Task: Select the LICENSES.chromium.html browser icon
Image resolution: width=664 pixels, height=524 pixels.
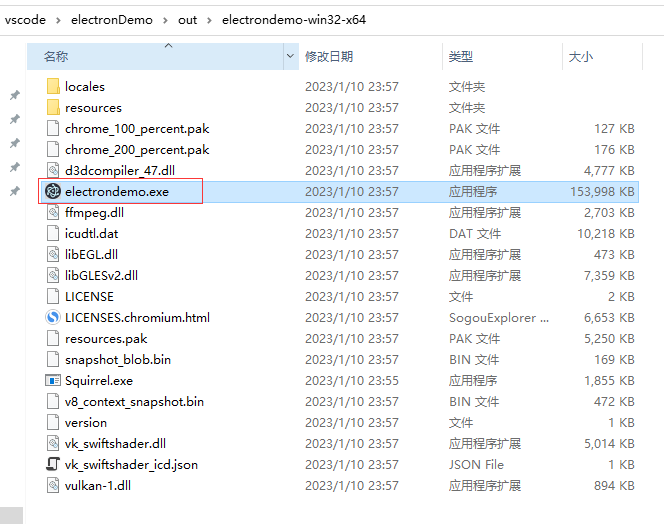Action: [54, 317]
